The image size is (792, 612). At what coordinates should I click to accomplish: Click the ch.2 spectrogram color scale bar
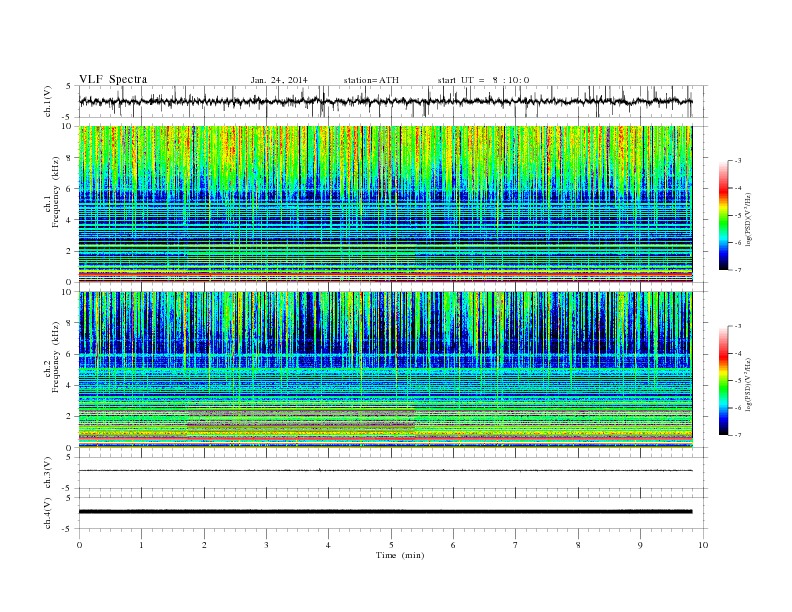click(723, 380)
